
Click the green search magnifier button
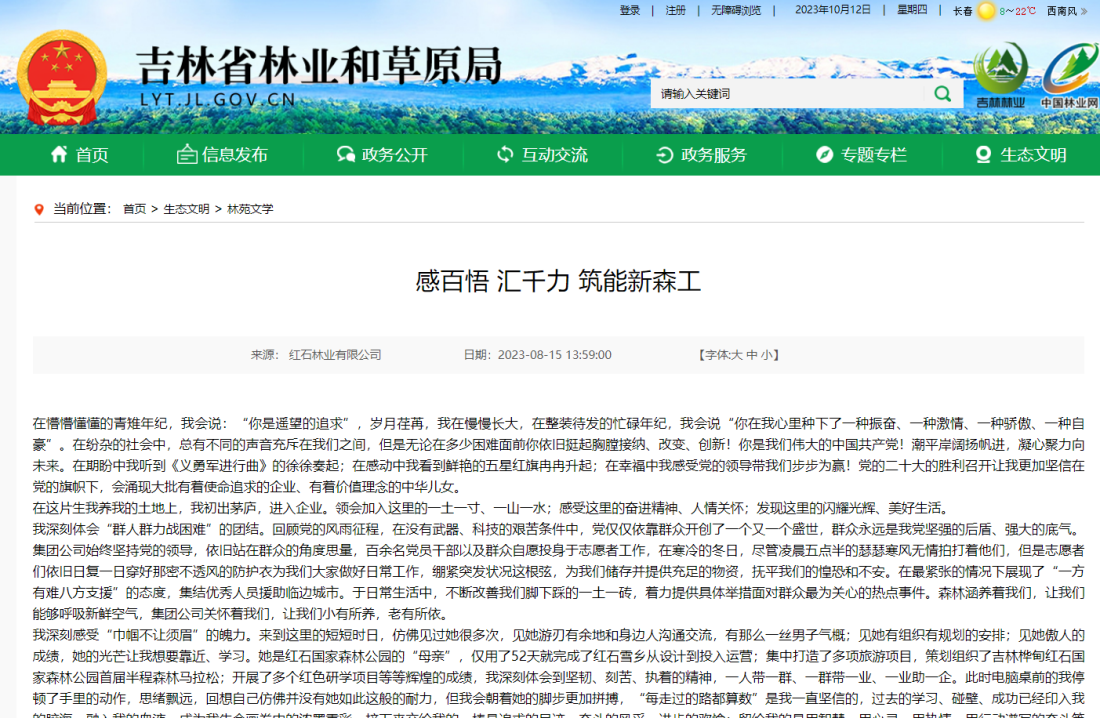coord(941,92)
